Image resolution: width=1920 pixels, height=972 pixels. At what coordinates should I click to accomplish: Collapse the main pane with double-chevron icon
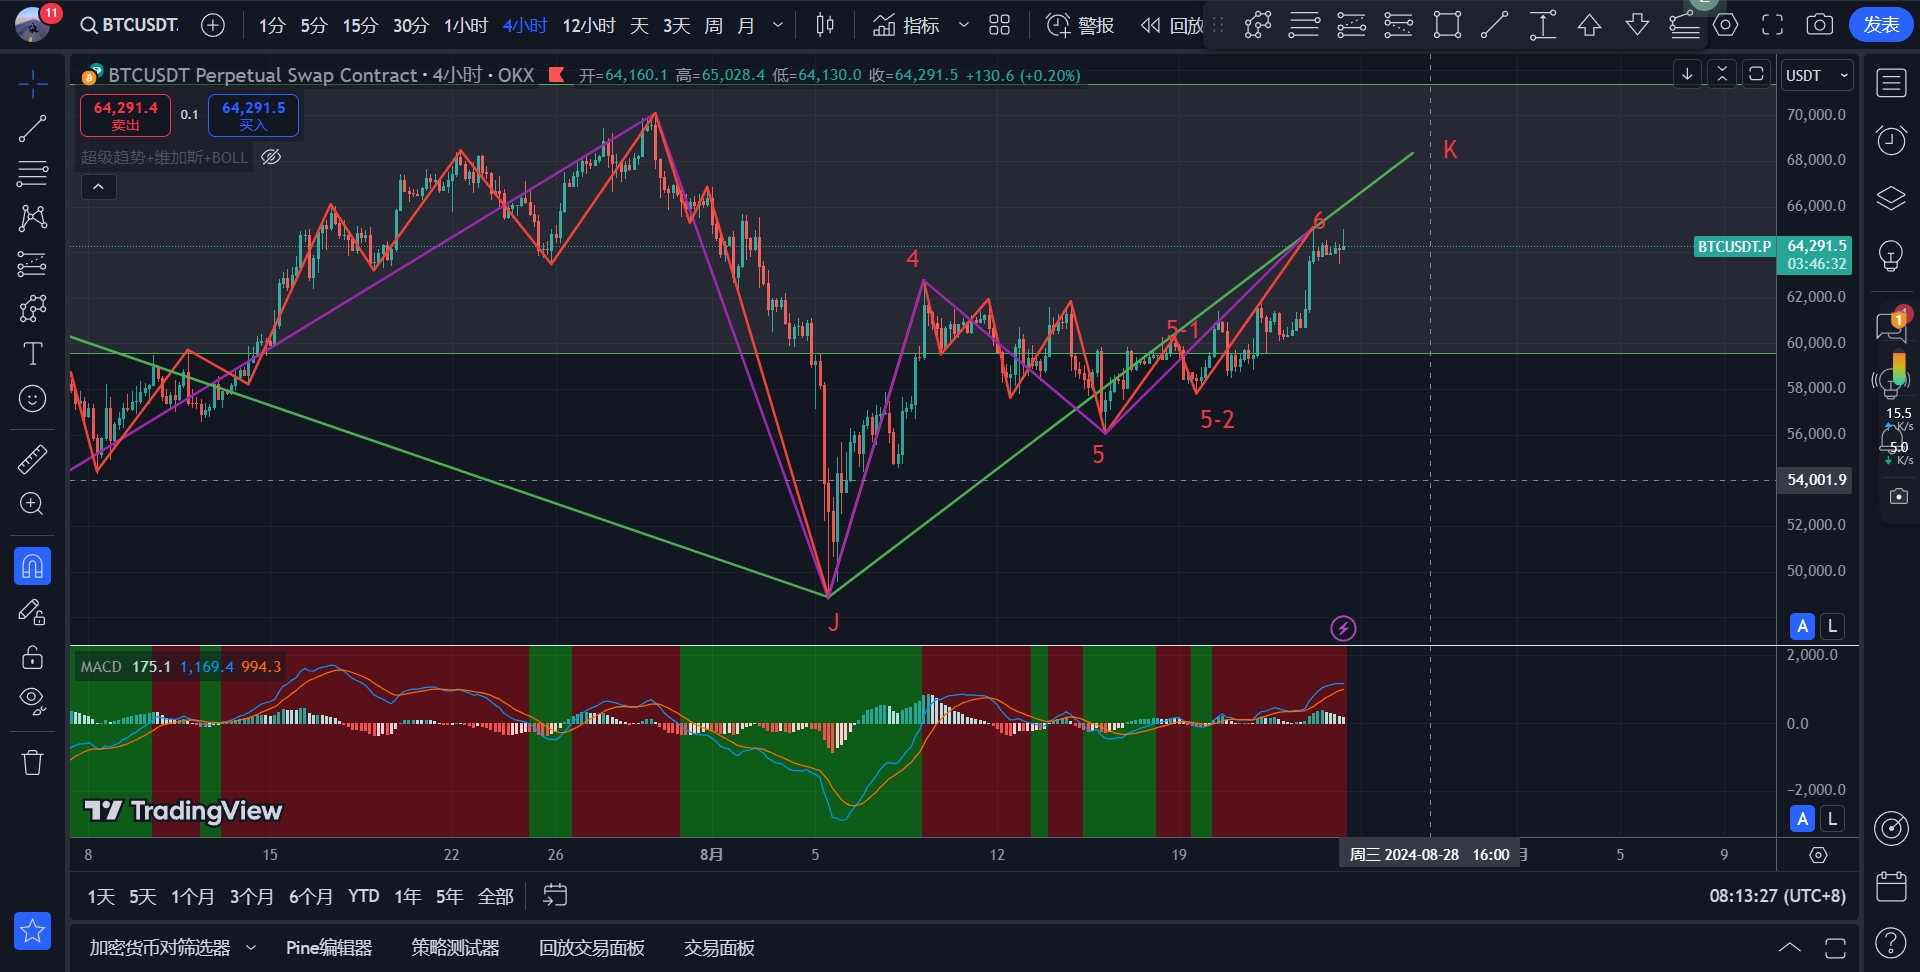[x=1722, y=74]
